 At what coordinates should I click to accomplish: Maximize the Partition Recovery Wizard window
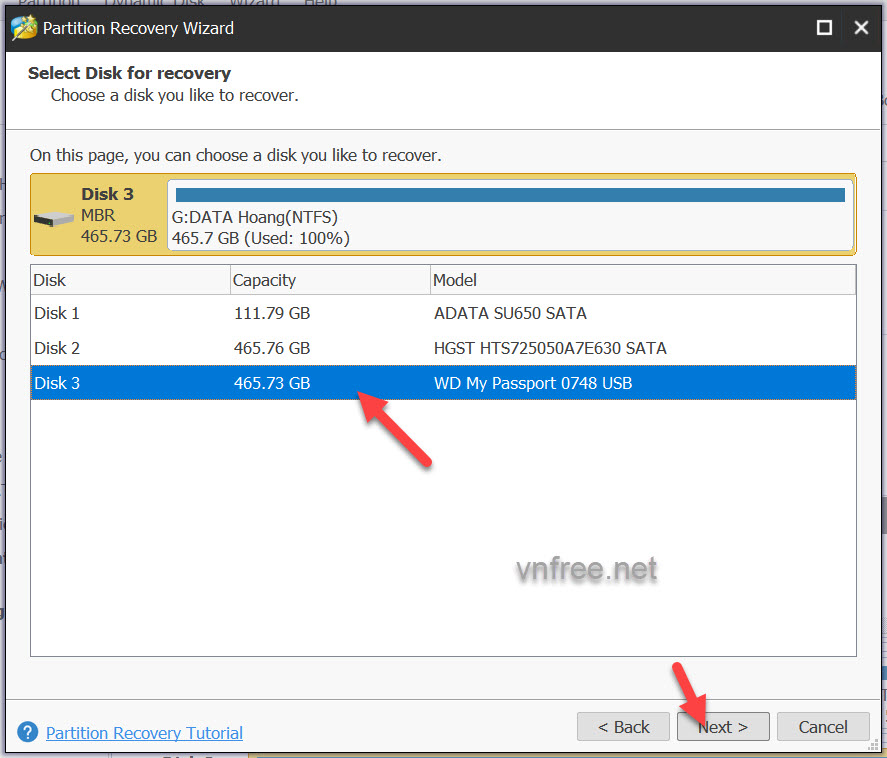[824, 28]
